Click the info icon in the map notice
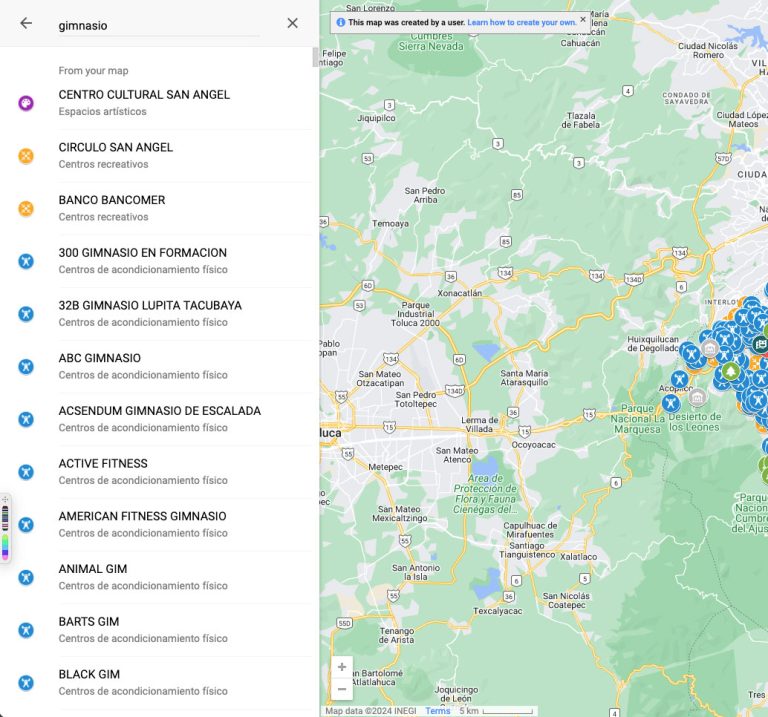 point(341,23)
